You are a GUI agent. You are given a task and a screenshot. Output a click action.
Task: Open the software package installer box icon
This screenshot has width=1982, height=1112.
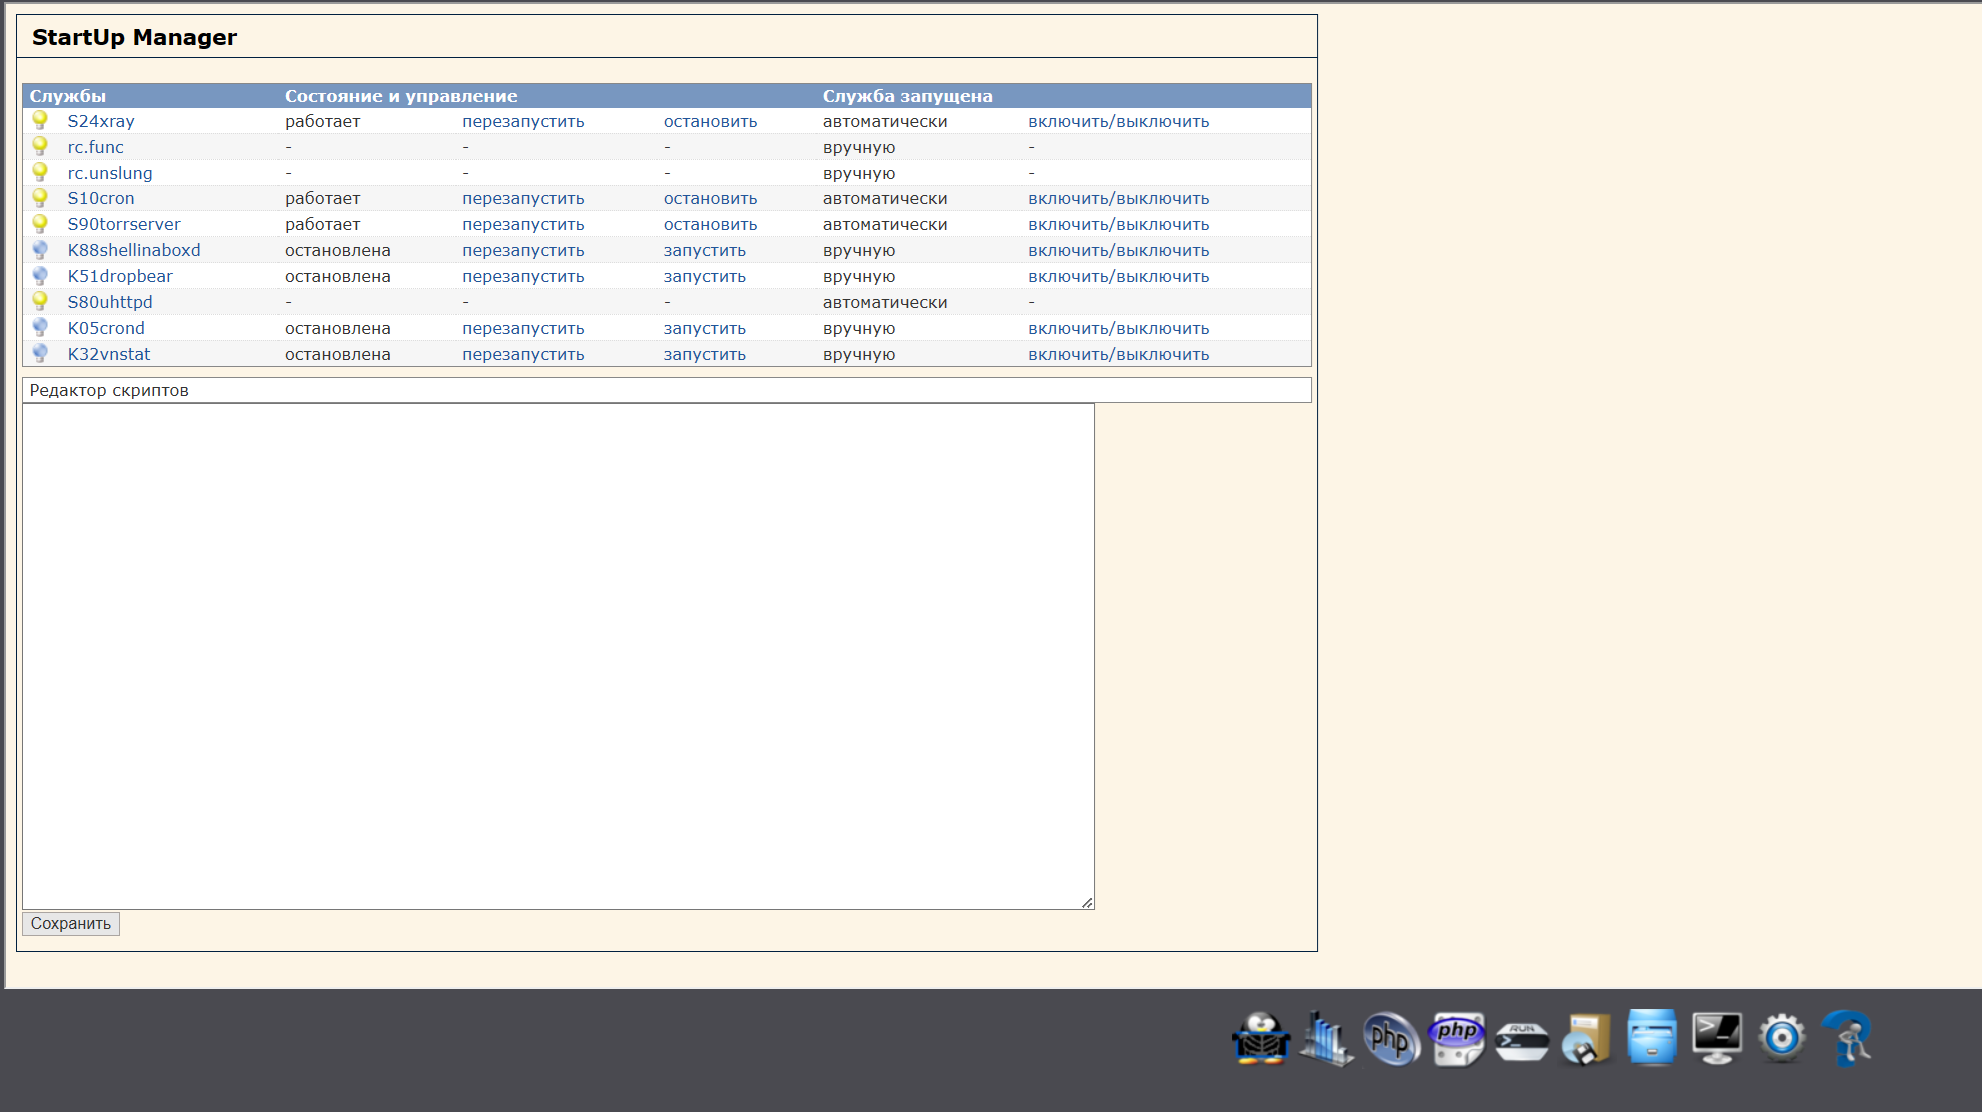[1587, 1038]
